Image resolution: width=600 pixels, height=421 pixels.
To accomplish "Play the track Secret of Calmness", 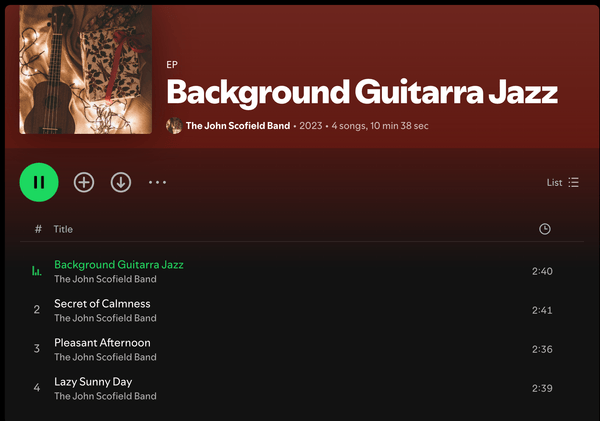I will pyautogui.click(x=102, y=304).
